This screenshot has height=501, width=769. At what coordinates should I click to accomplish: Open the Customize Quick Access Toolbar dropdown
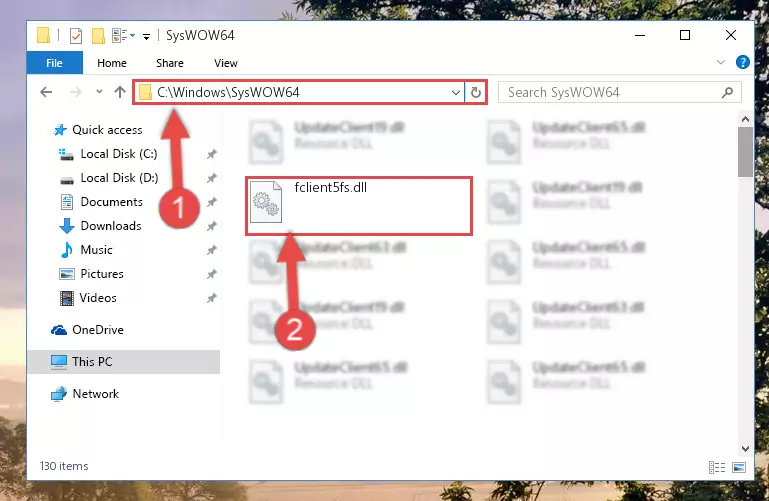(x=146, y=36)
